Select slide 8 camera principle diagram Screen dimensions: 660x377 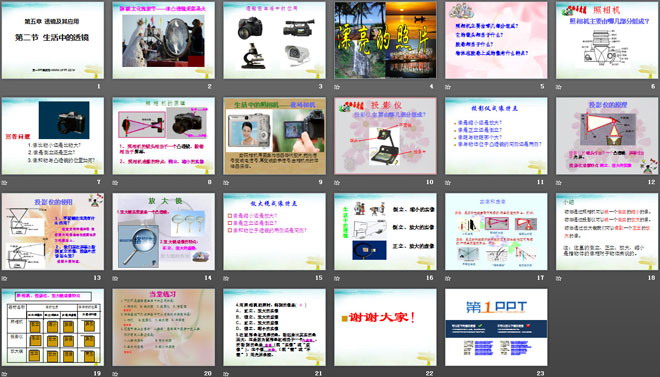164,136
